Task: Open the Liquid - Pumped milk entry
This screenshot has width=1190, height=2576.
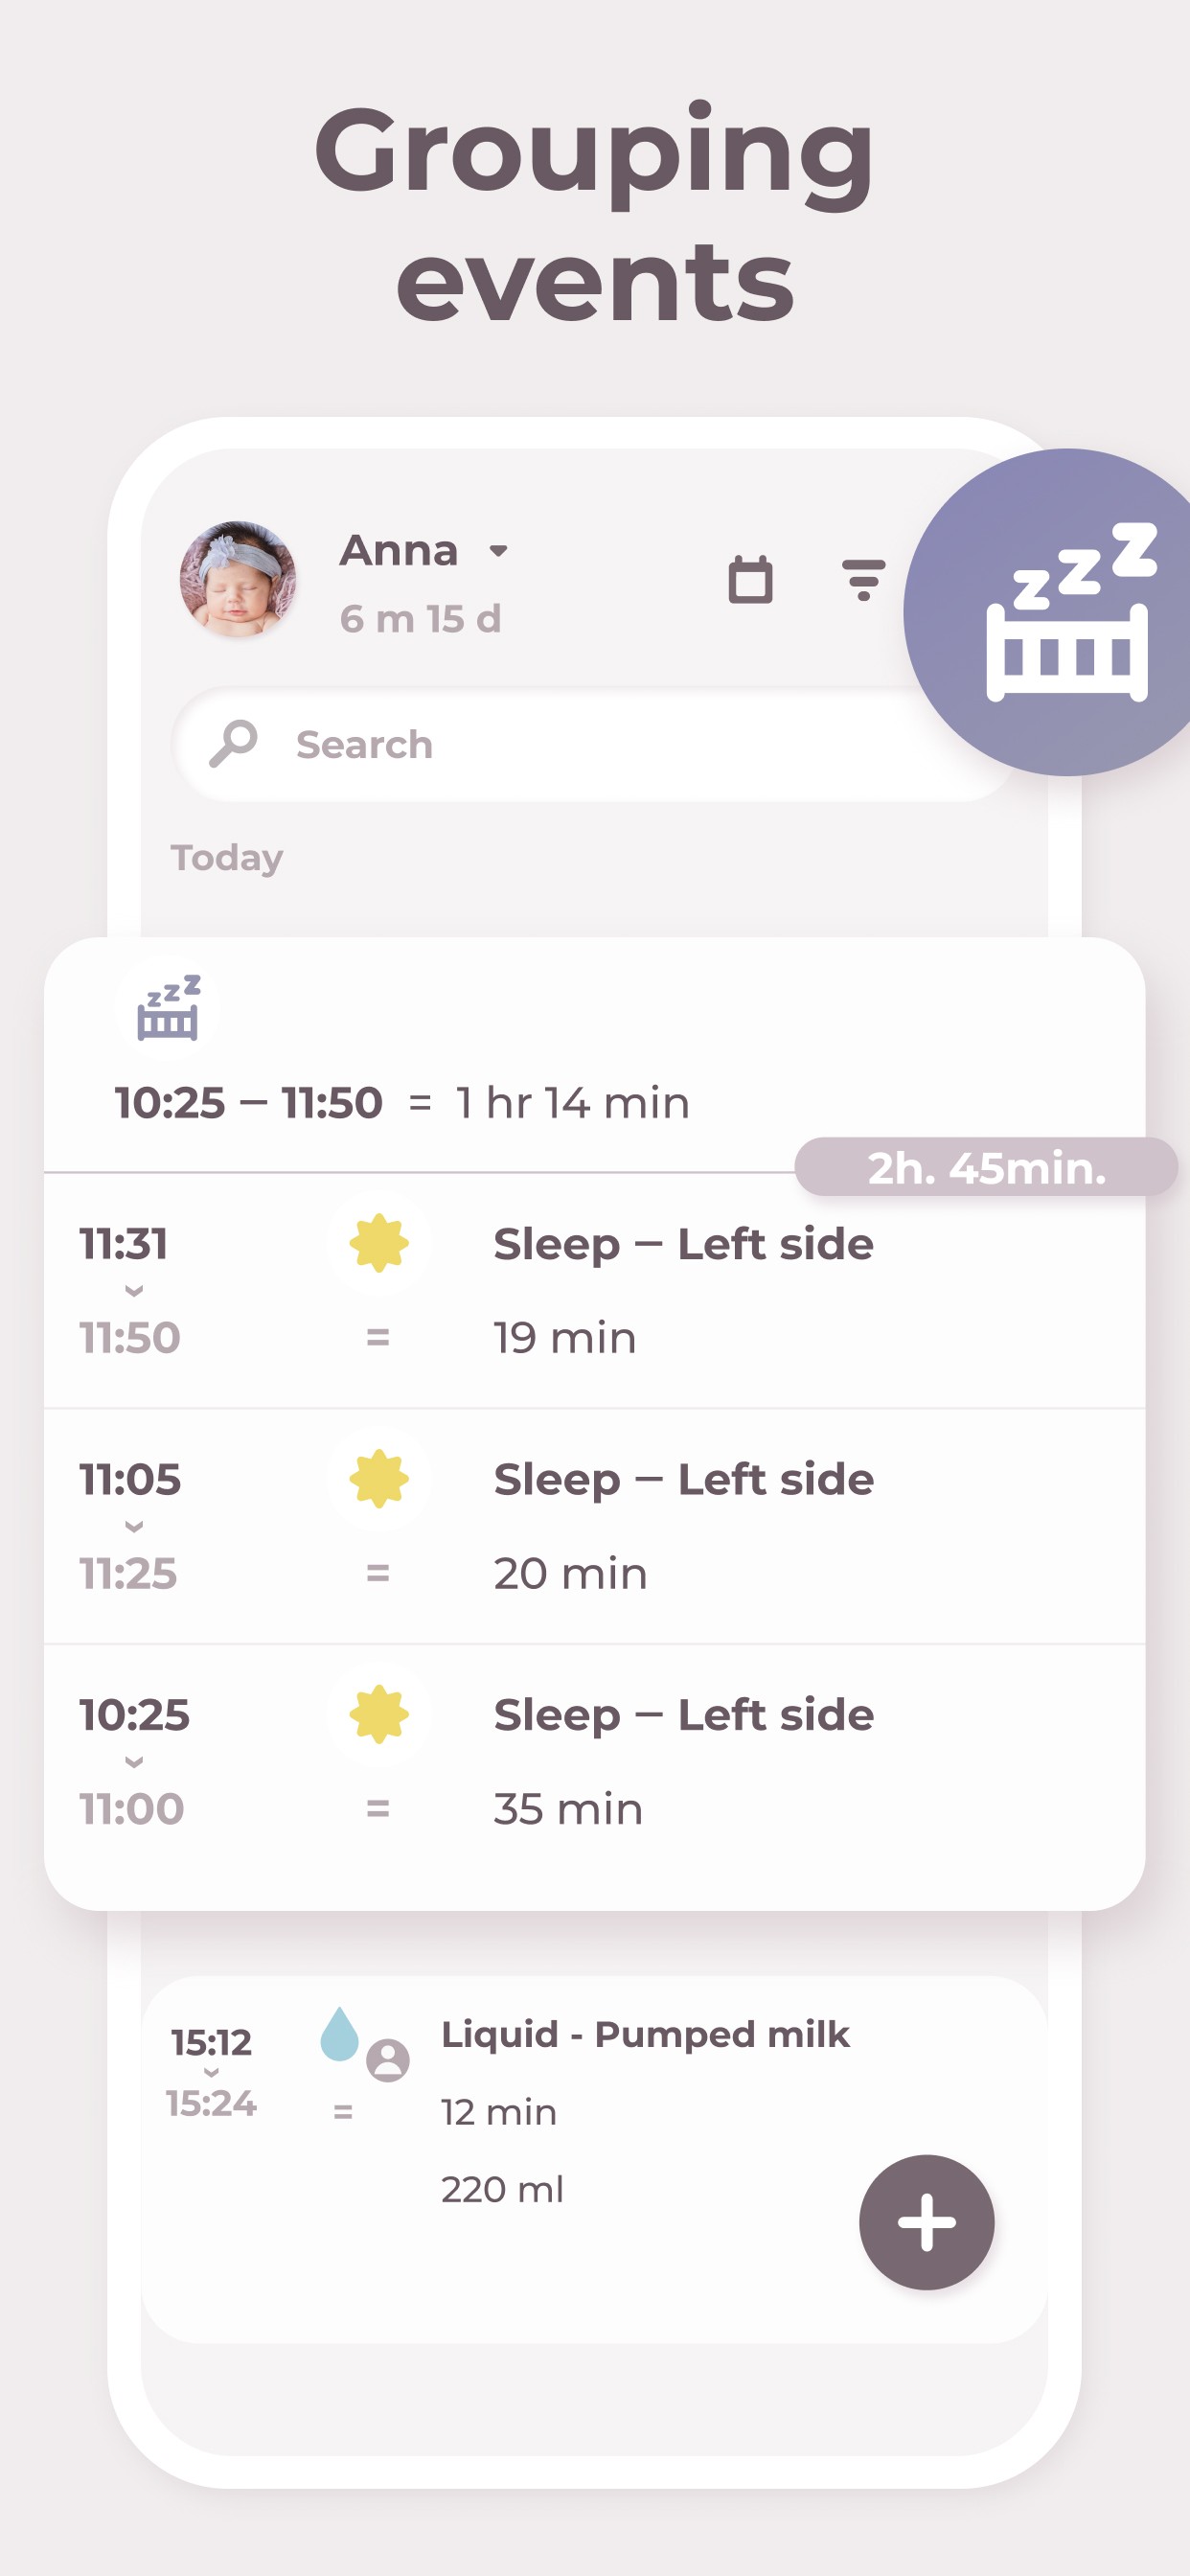Action: tap(645, 2034)
